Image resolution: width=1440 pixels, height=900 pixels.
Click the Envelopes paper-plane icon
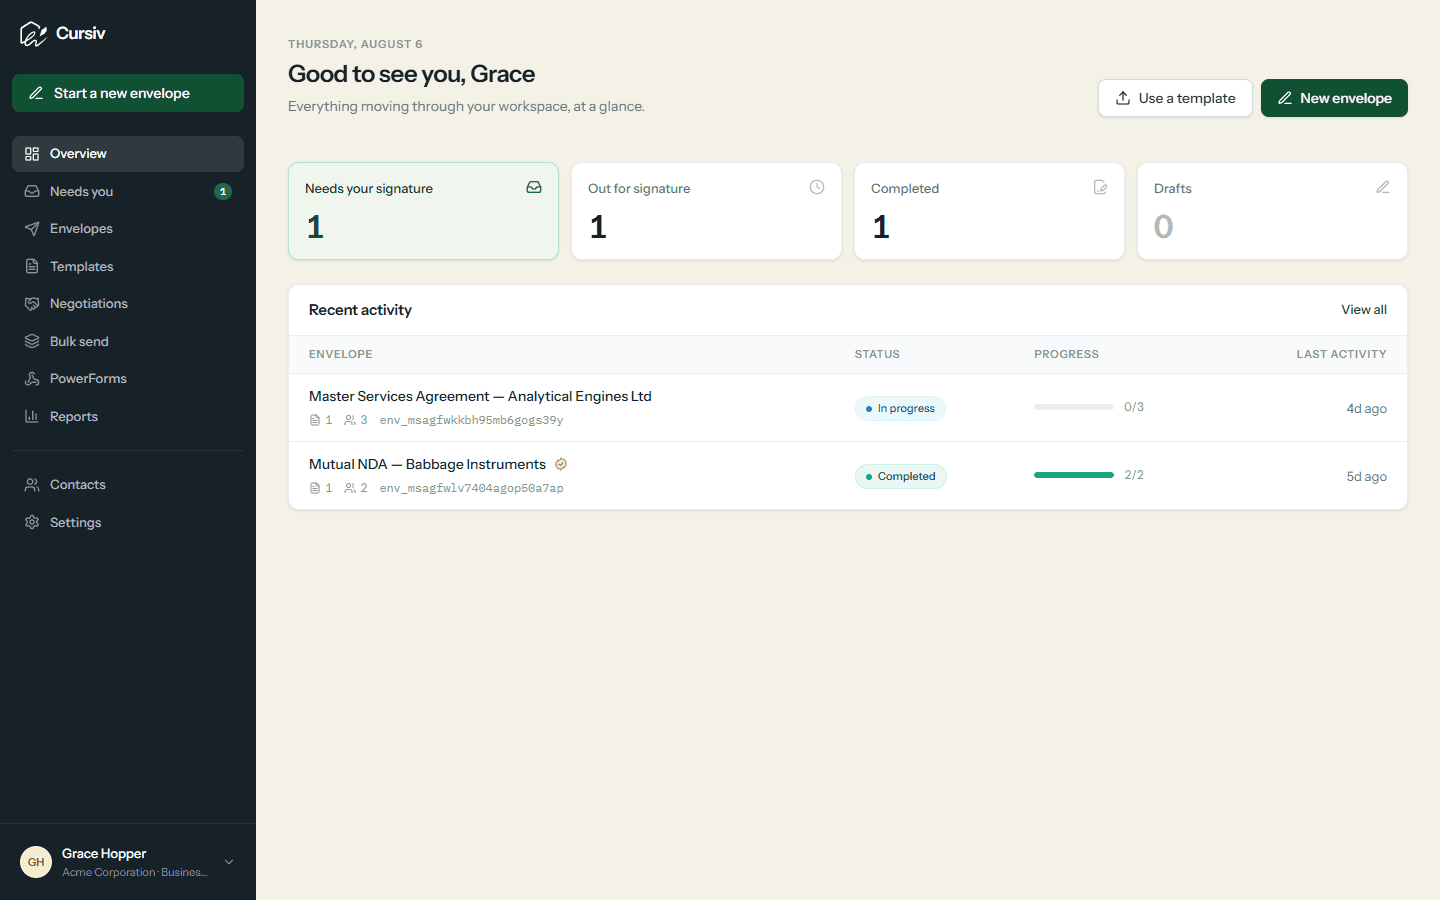click(32, 229)
